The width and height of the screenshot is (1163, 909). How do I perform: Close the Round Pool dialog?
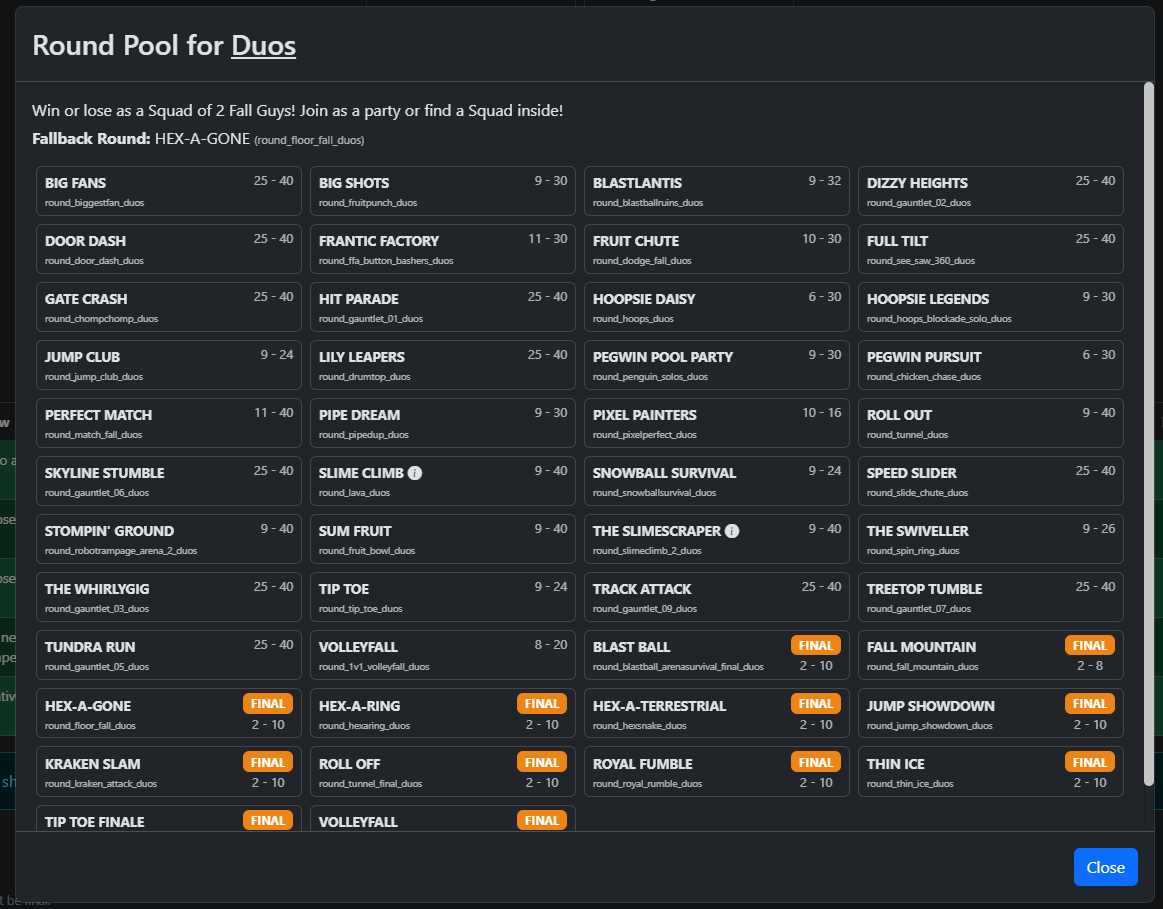(1105, 867)
